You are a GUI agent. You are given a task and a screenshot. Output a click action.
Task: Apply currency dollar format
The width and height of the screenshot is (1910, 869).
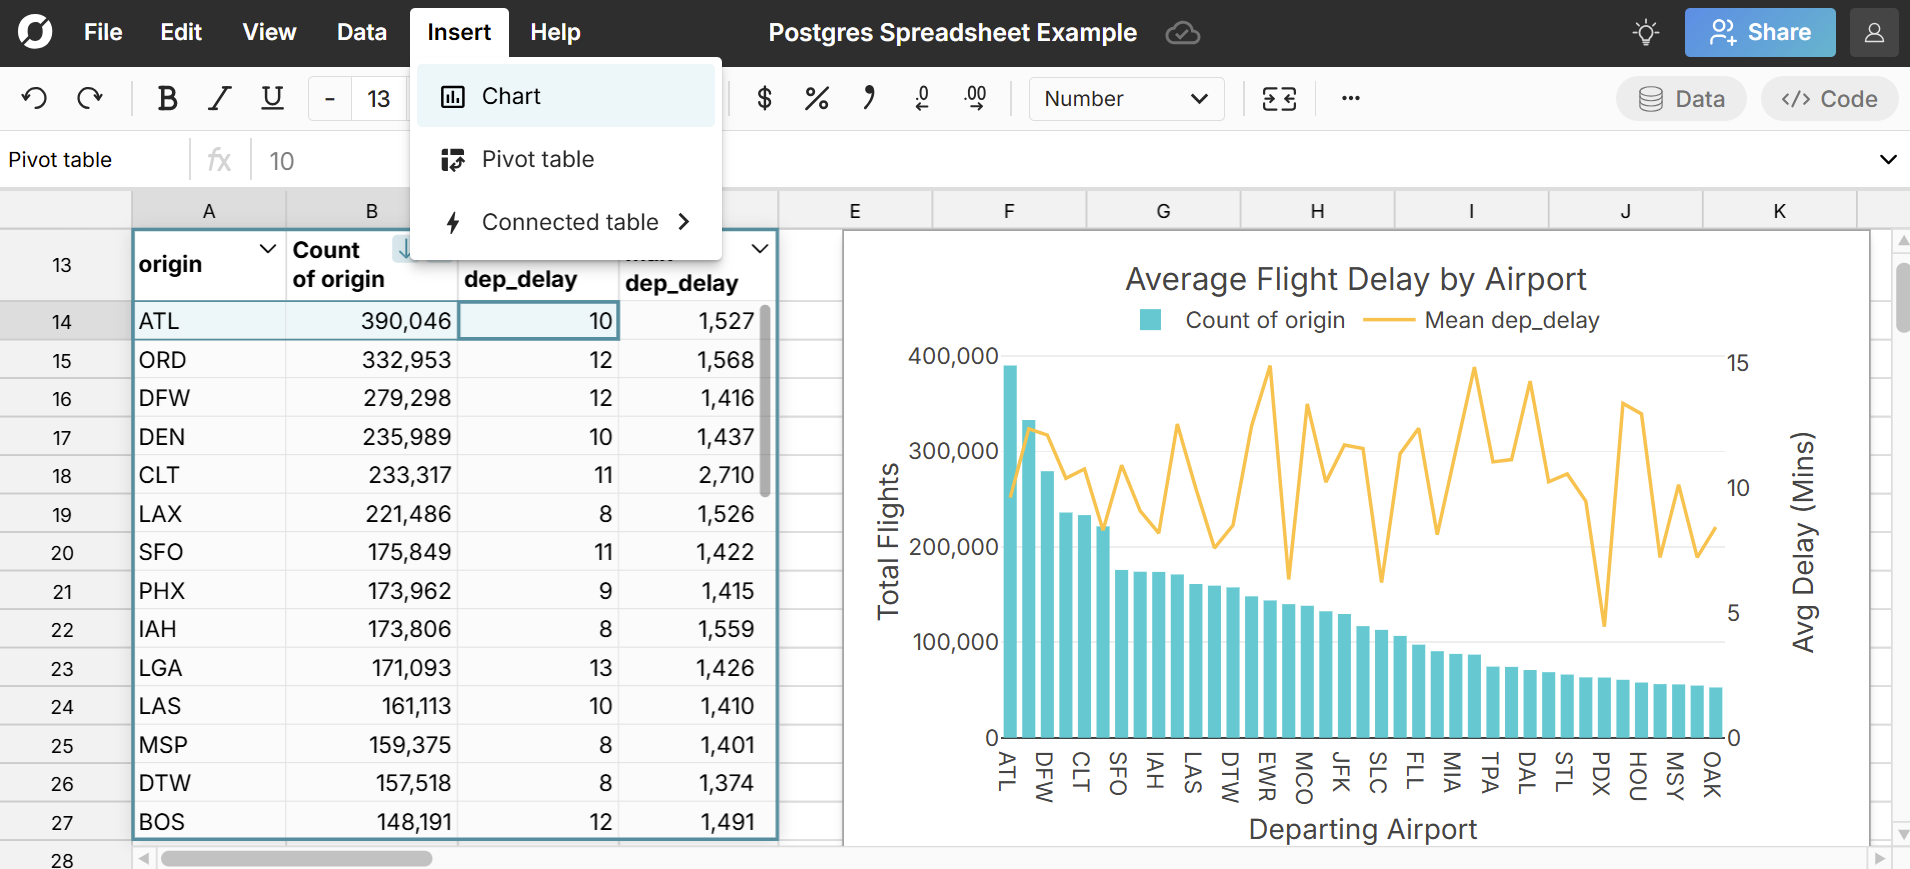[x=764, y=98]
